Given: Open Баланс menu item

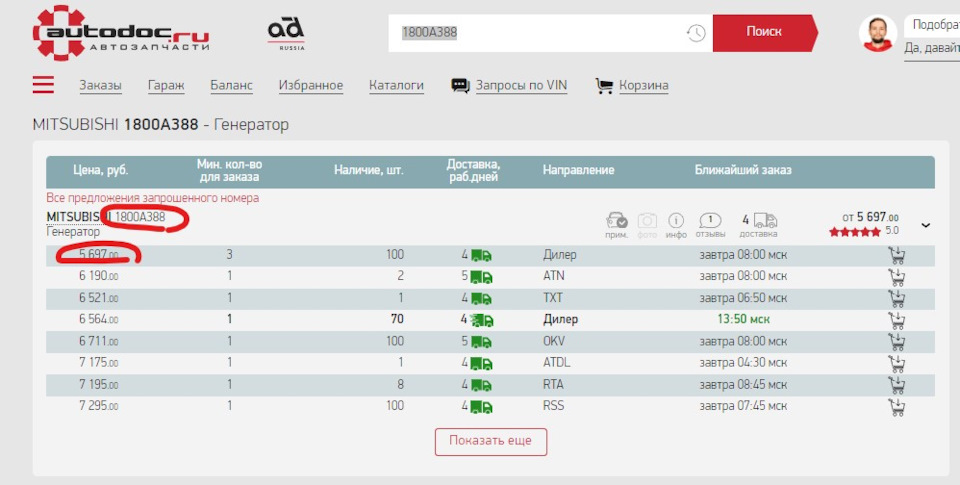Looking at the screenshot, I should click(x=231, y=86).
